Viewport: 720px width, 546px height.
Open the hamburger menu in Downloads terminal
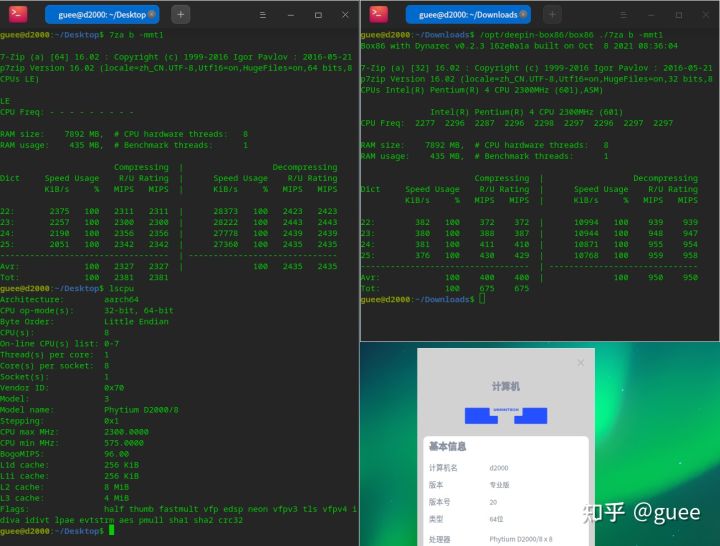click(x=623, y=15)
